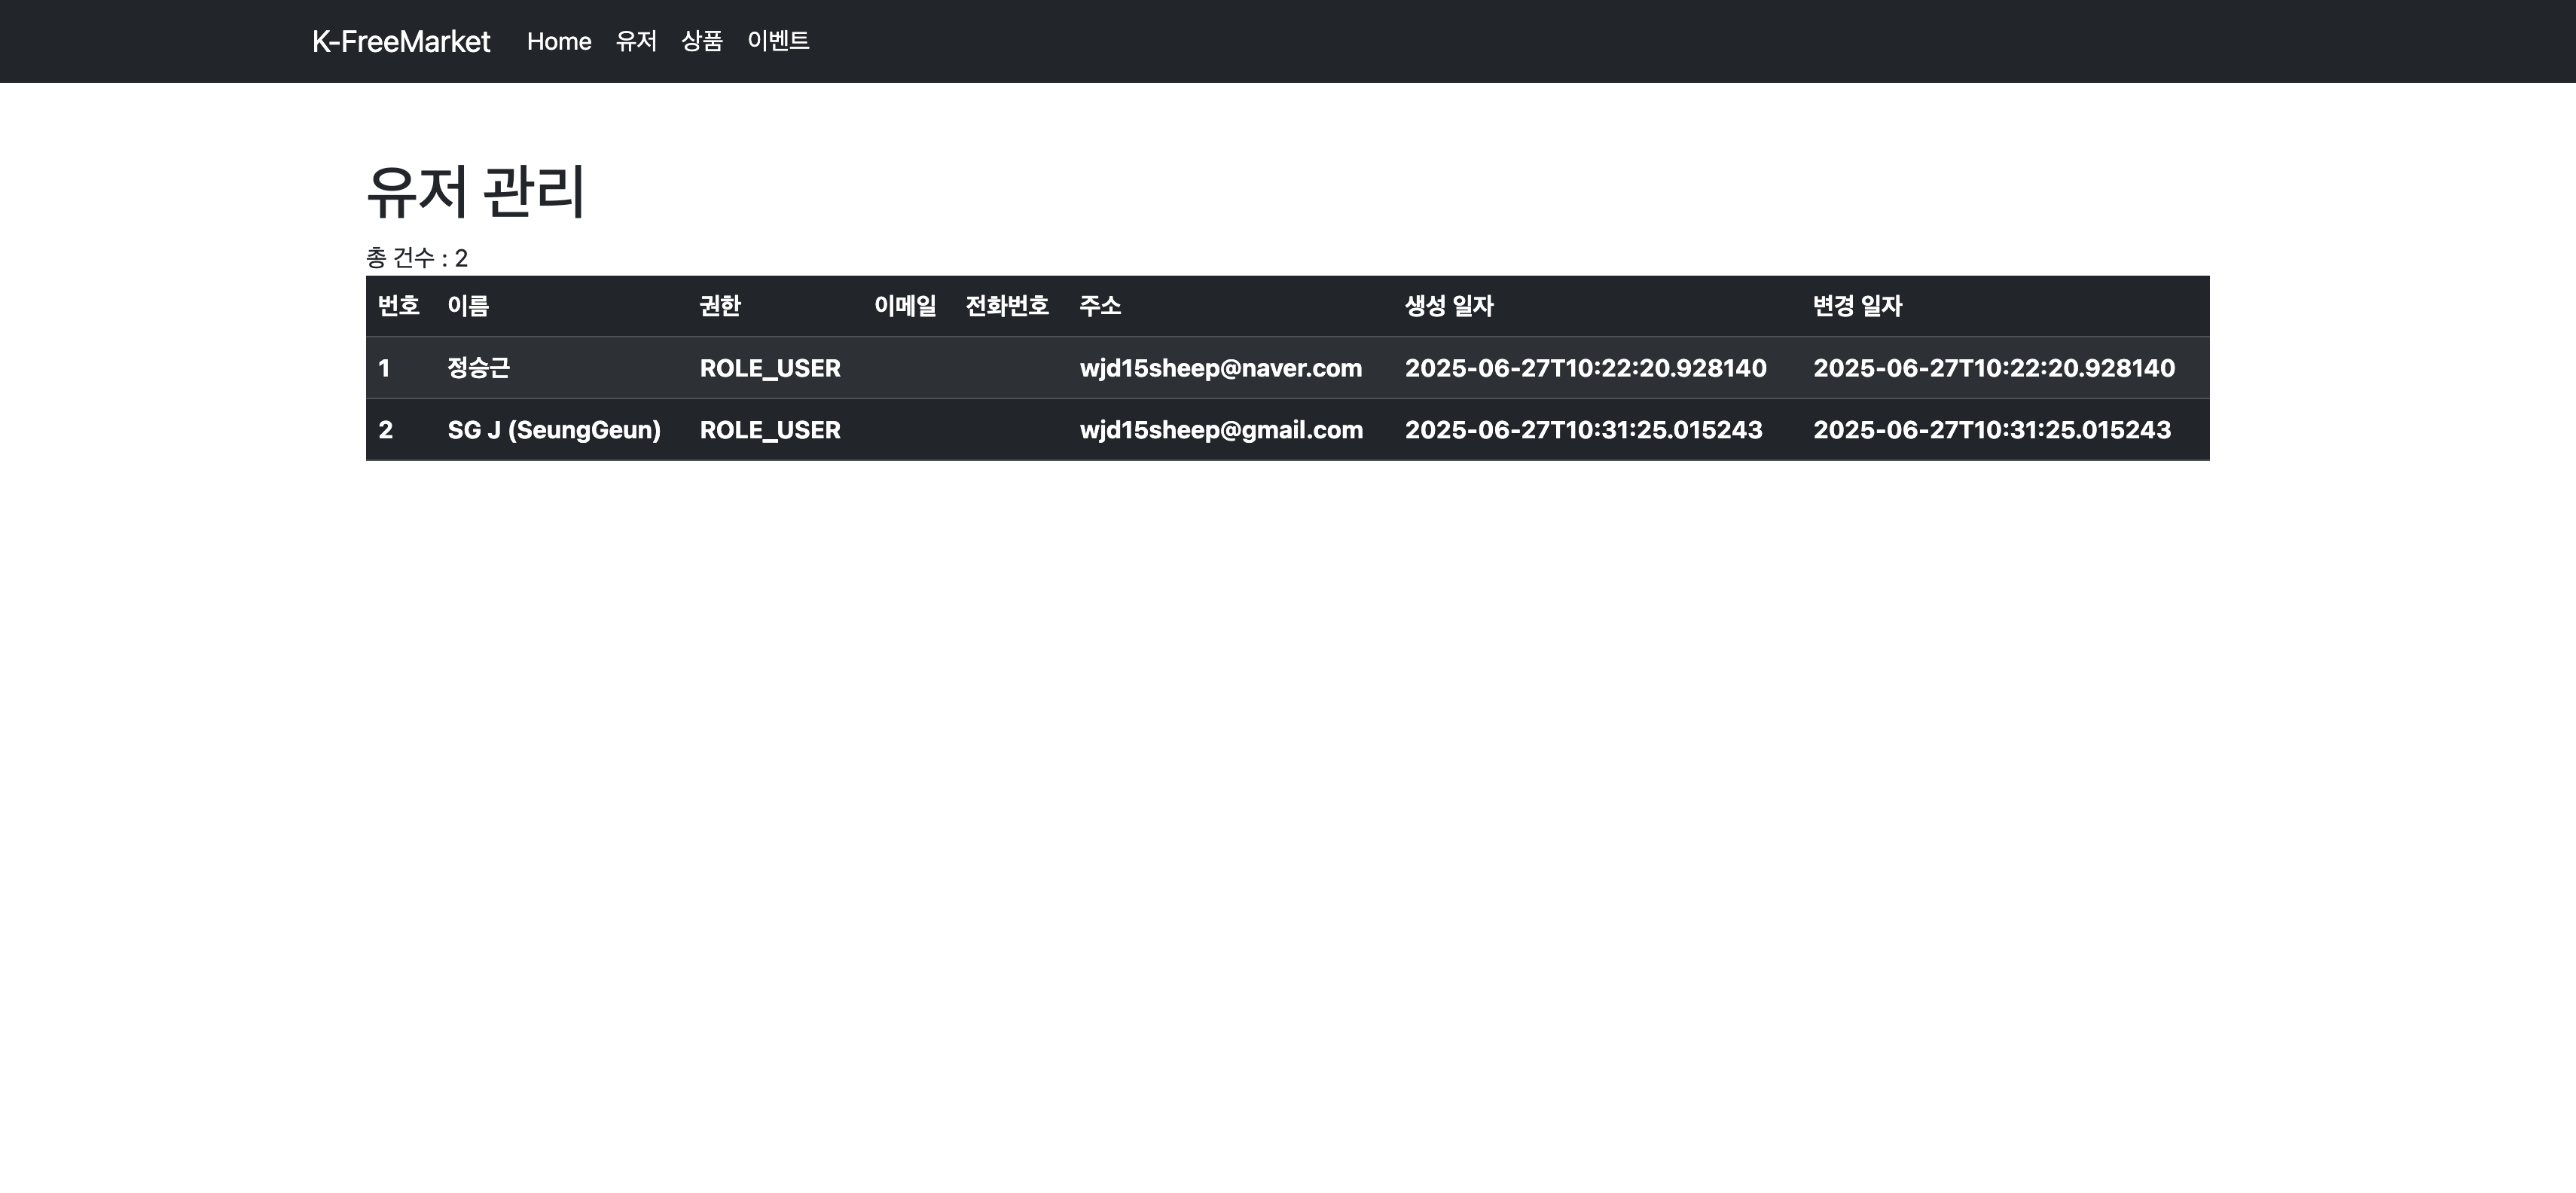Click the 변경 일자 column header

(x=1857, y=306)
